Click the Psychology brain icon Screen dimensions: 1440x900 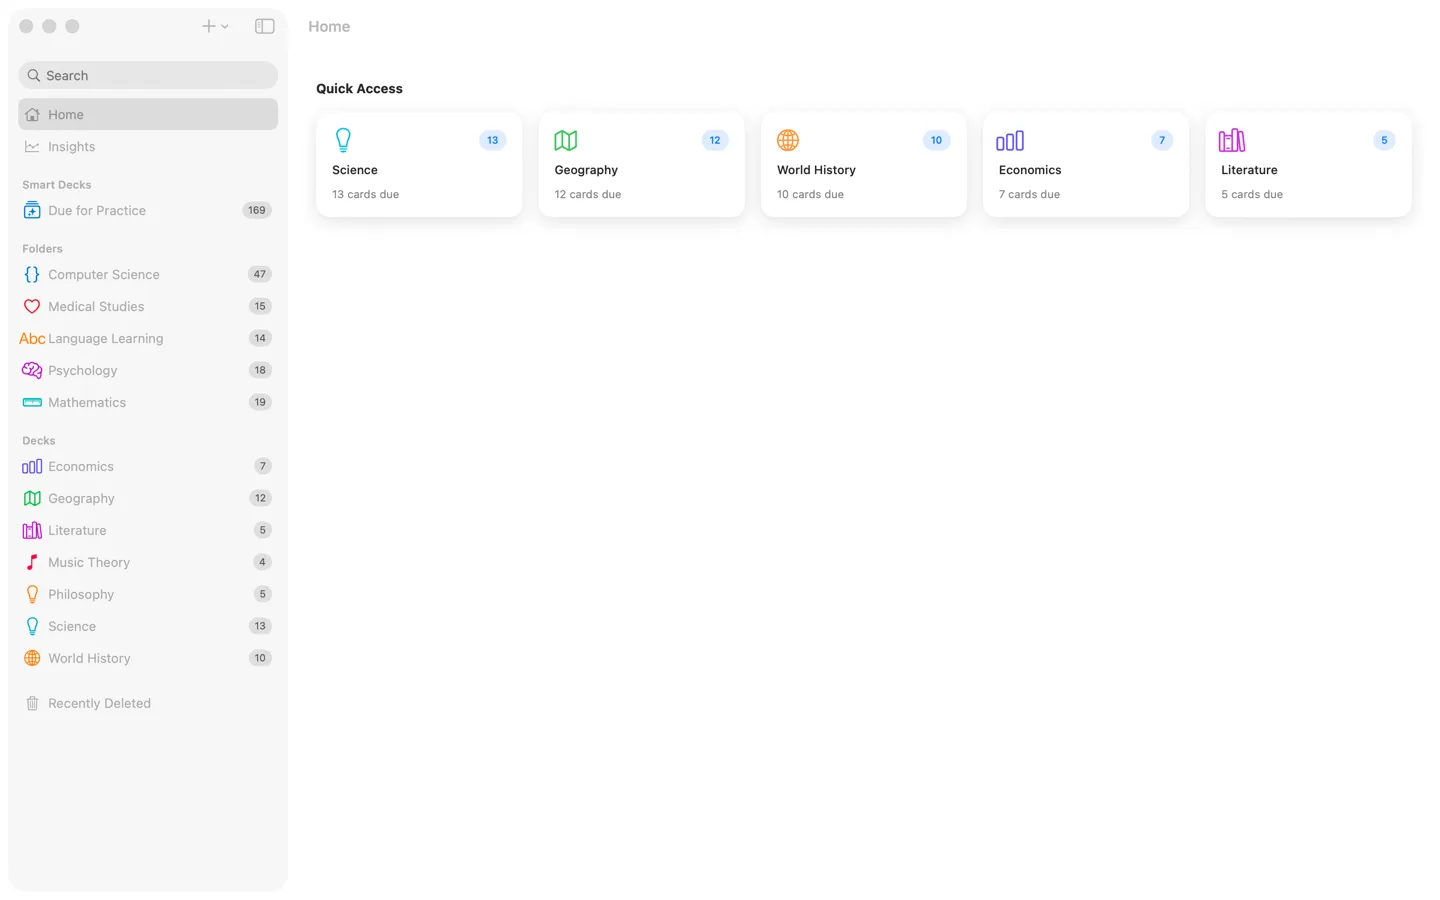[32, 370]
